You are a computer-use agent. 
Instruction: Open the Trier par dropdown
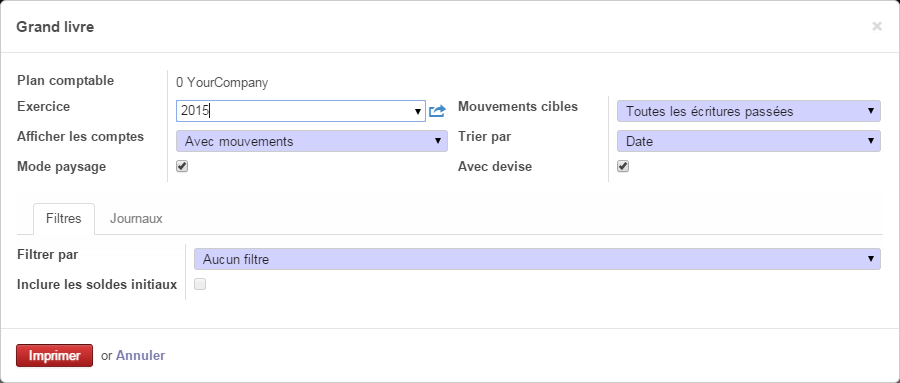pyautogui.click(x=748, y=141)
